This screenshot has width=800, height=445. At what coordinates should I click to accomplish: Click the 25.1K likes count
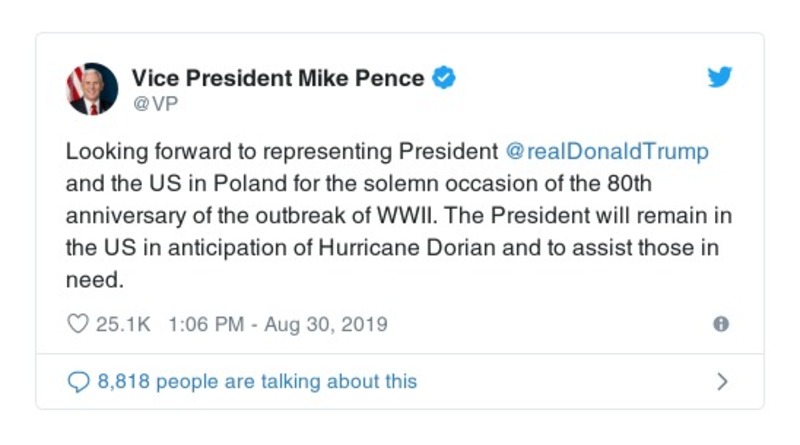122,324
